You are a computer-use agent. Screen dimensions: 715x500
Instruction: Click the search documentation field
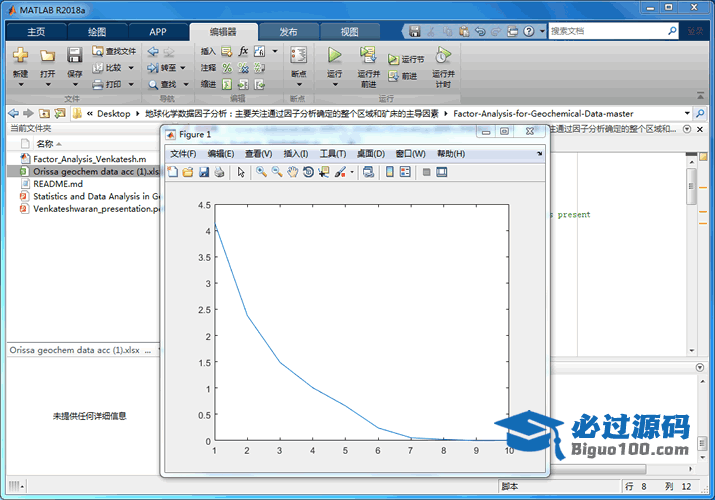point(608,31)
